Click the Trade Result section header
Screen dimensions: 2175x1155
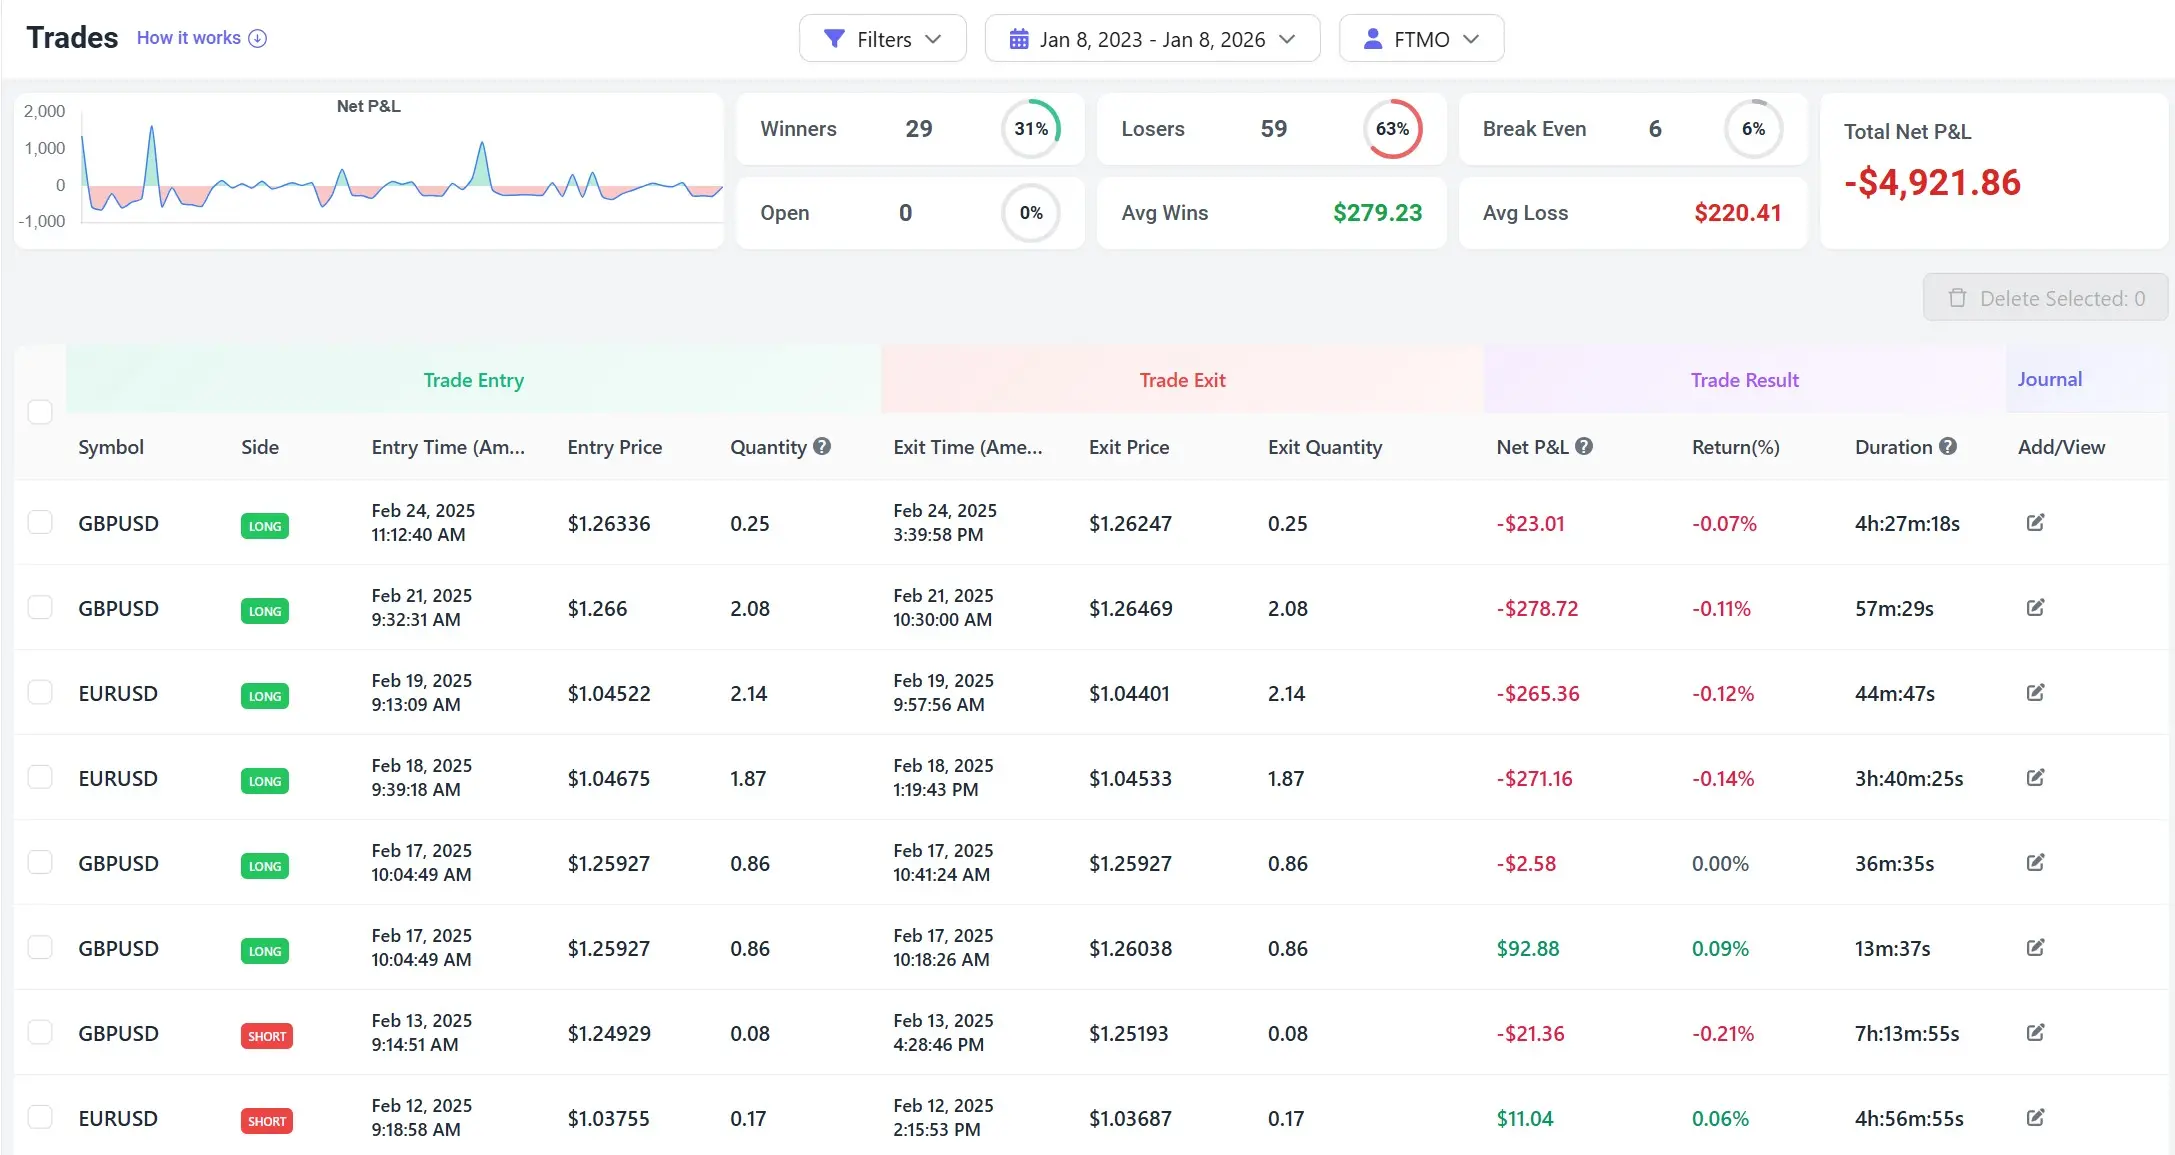(x=1744, y=379)
